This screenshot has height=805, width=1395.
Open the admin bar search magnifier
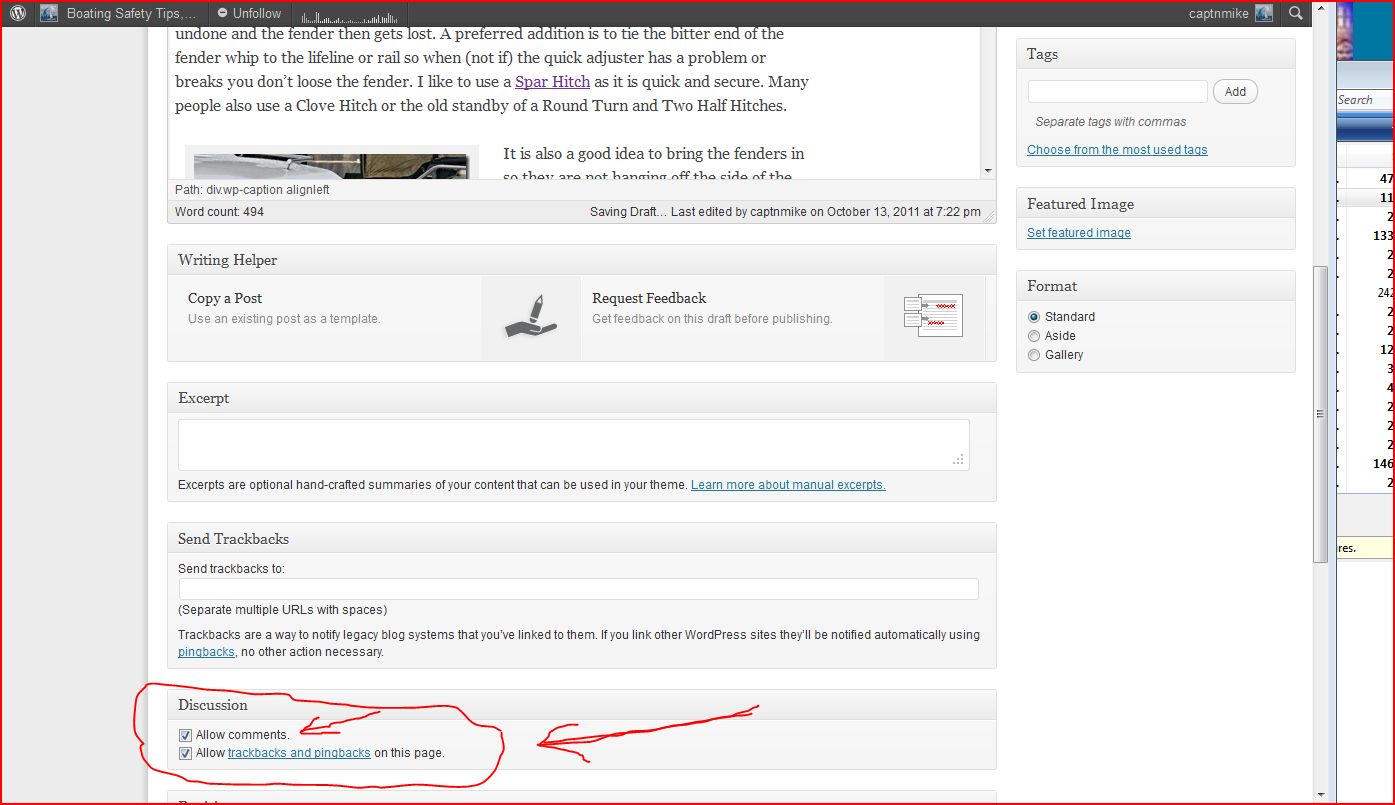coord(1295,14)
